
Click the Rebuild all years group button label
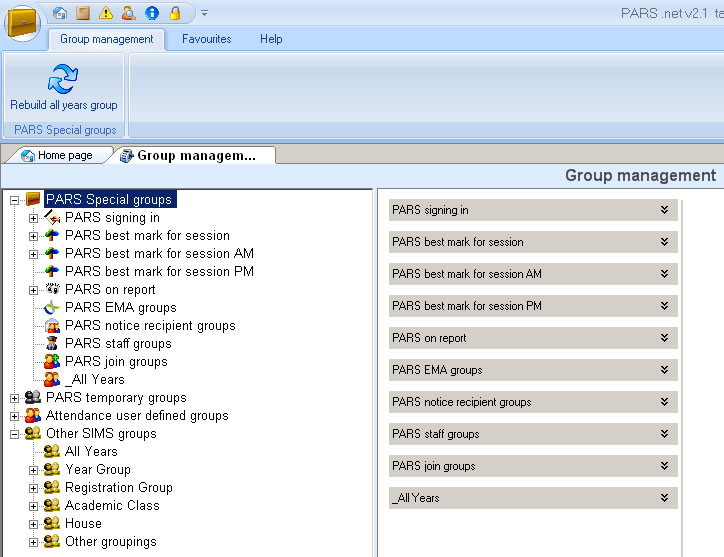64,105
